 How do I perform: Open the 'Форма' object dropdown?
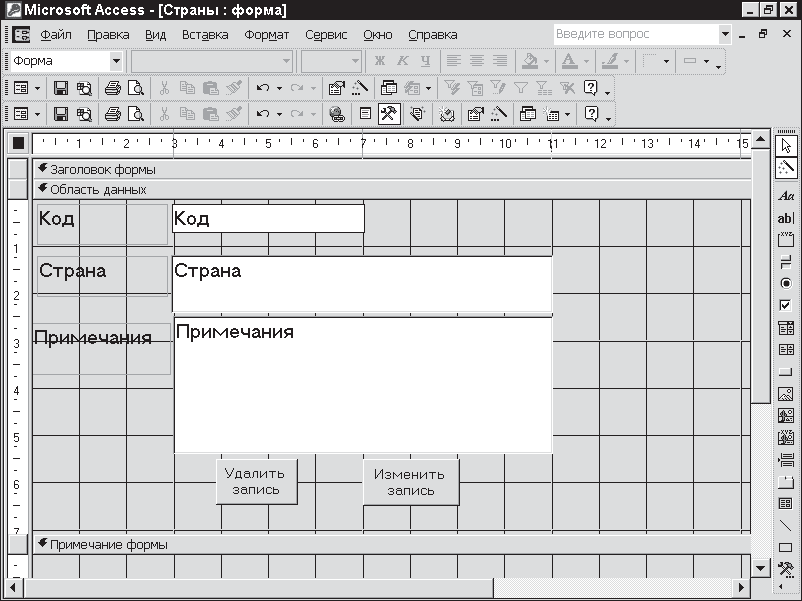[x=116, y=62]
